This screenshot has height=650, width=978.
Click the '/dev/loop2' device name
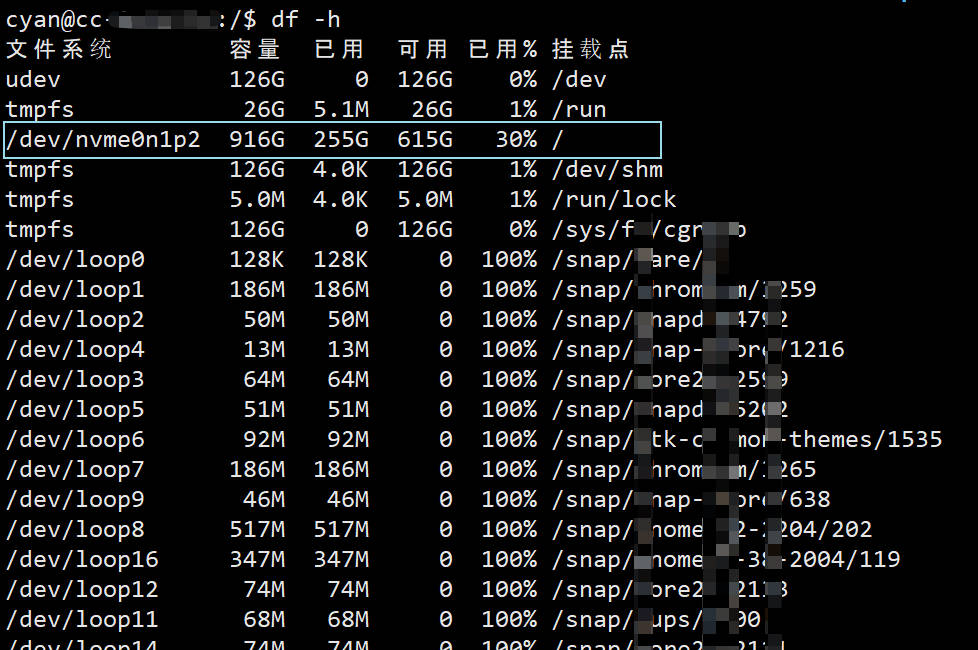point(75,319)
